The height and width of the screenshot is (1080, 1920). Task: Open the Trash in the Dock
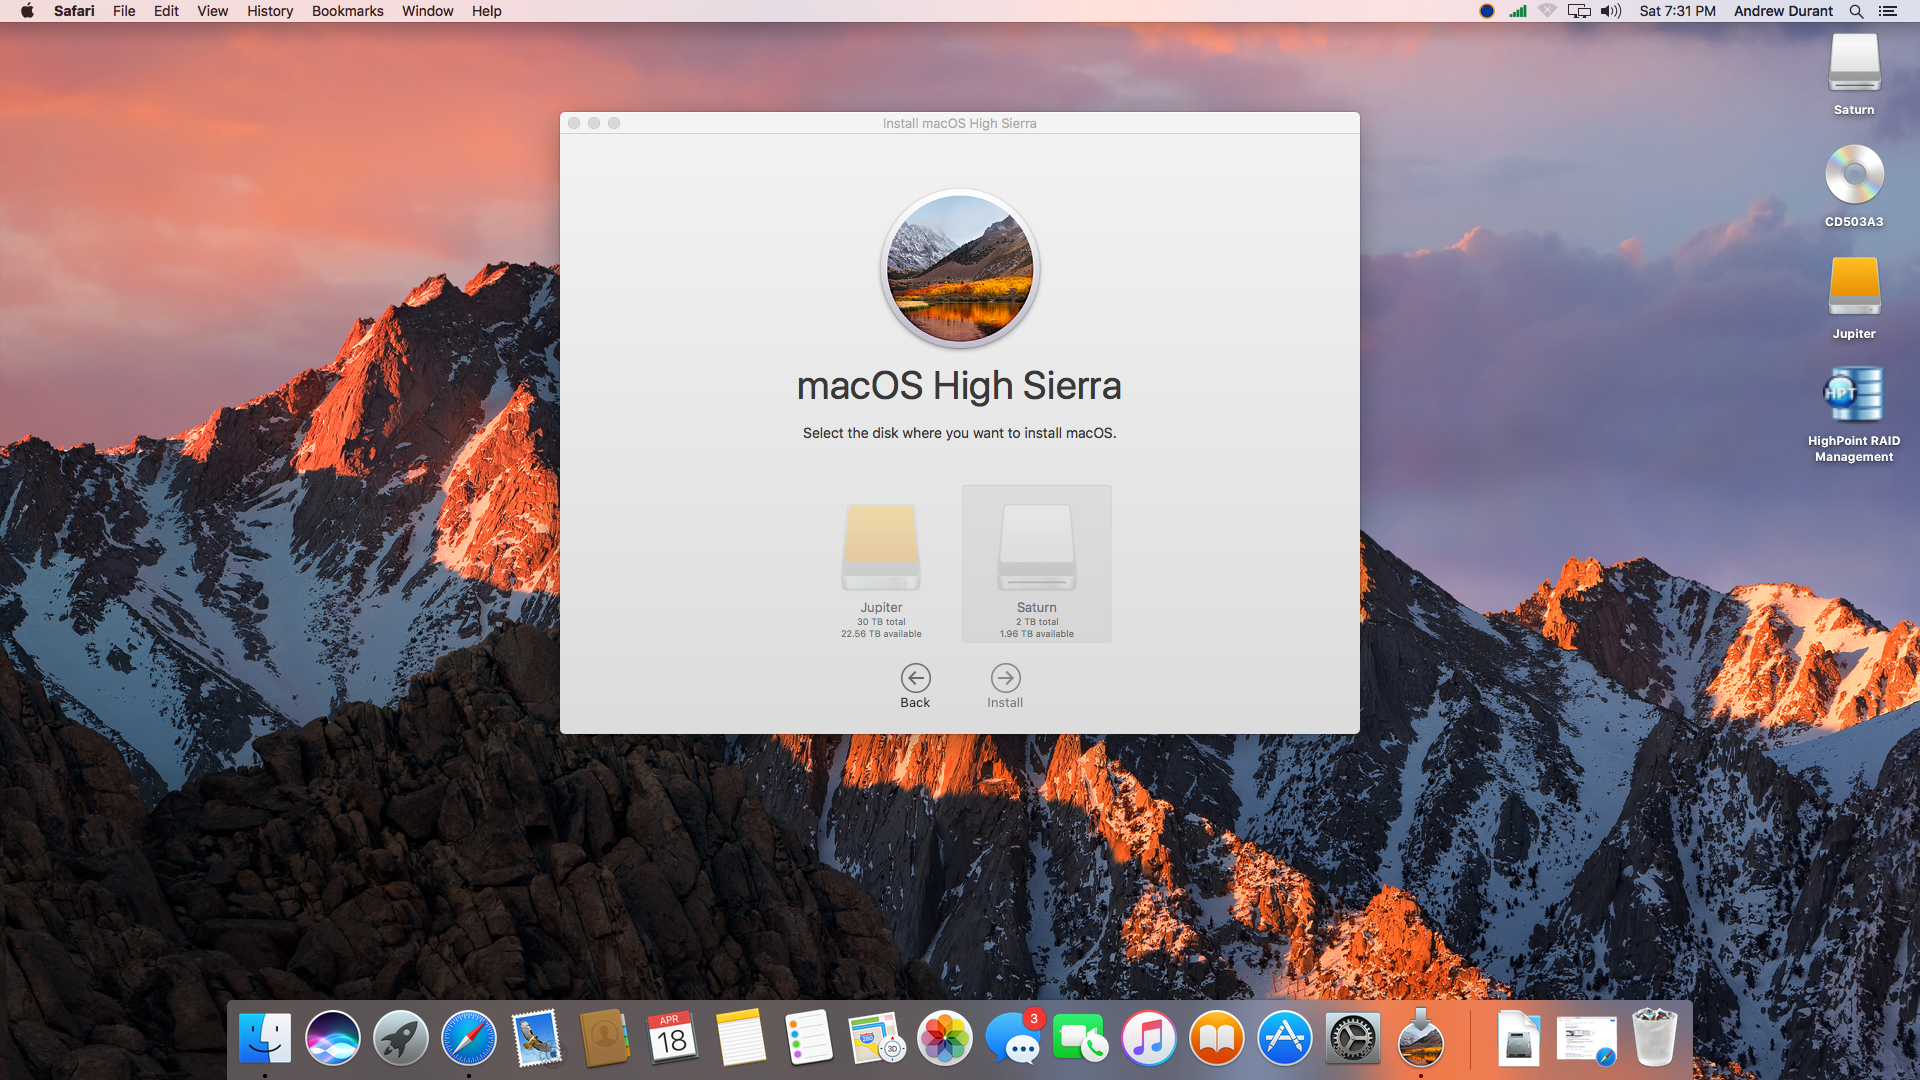pos(1655,1038)
